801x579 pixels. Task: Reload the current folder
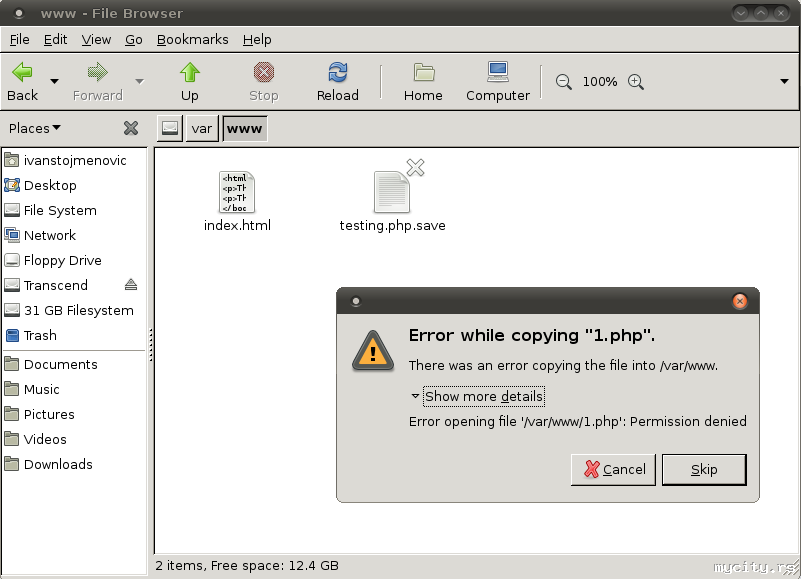(338, 82)
